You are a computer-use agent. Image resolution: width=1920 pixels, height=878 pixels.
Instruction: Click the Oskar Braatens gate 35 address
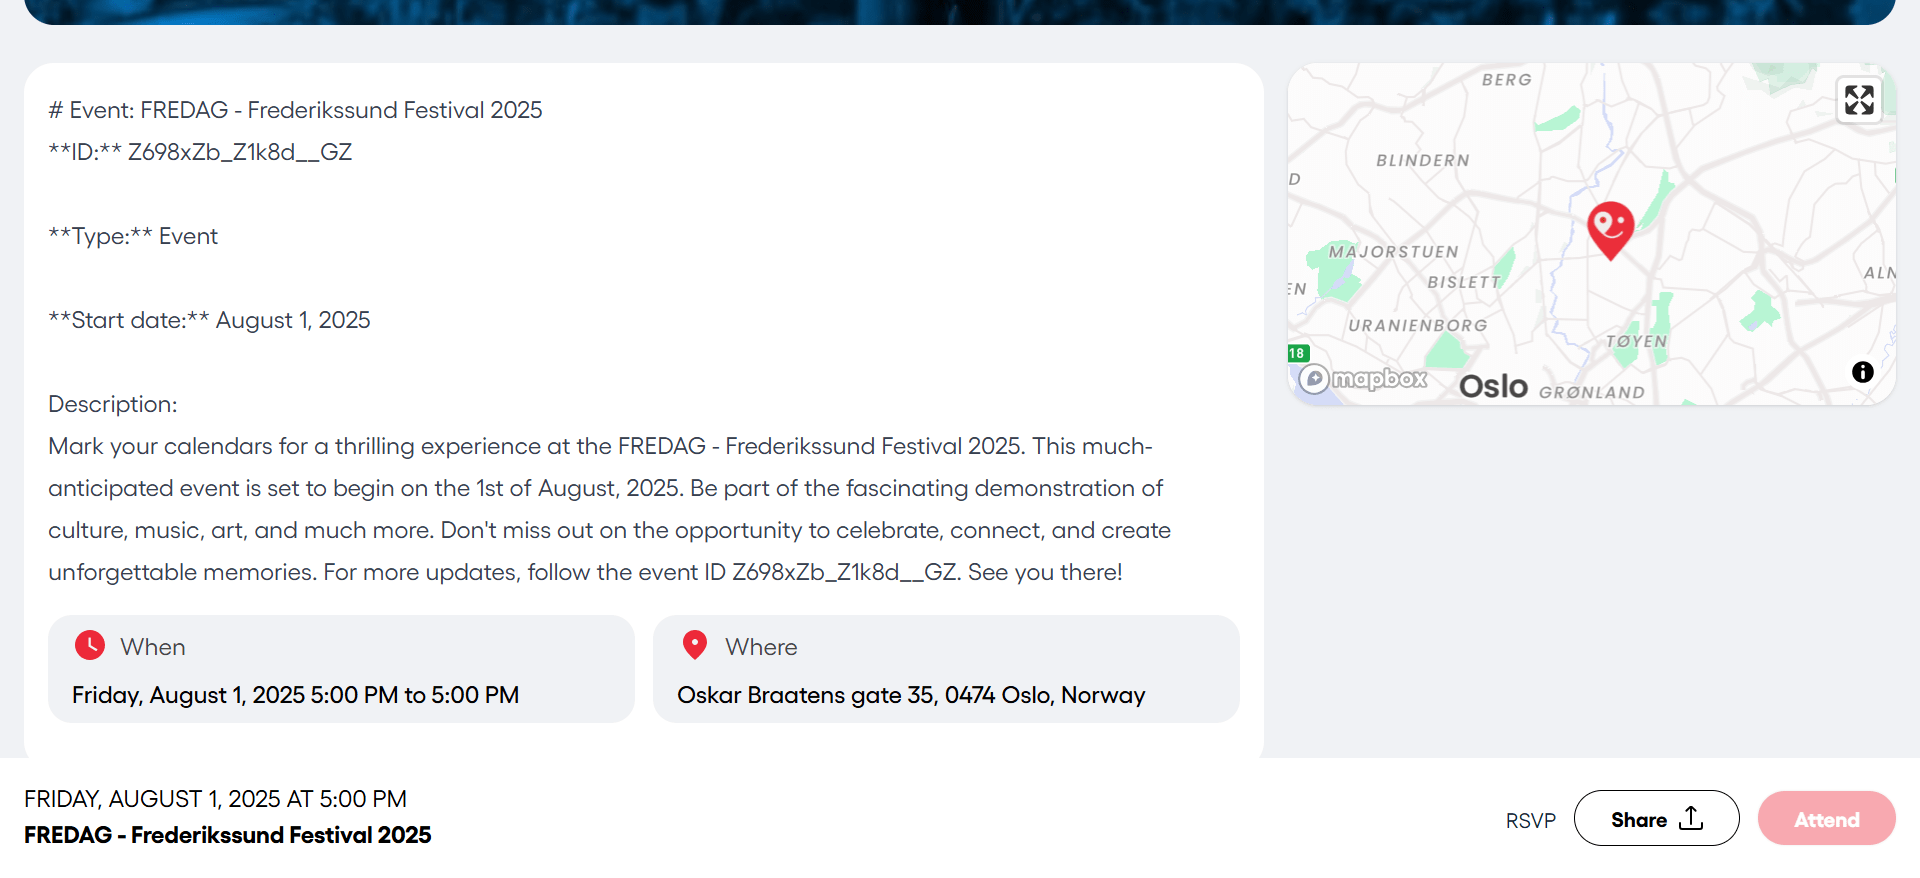coord(910,695)
